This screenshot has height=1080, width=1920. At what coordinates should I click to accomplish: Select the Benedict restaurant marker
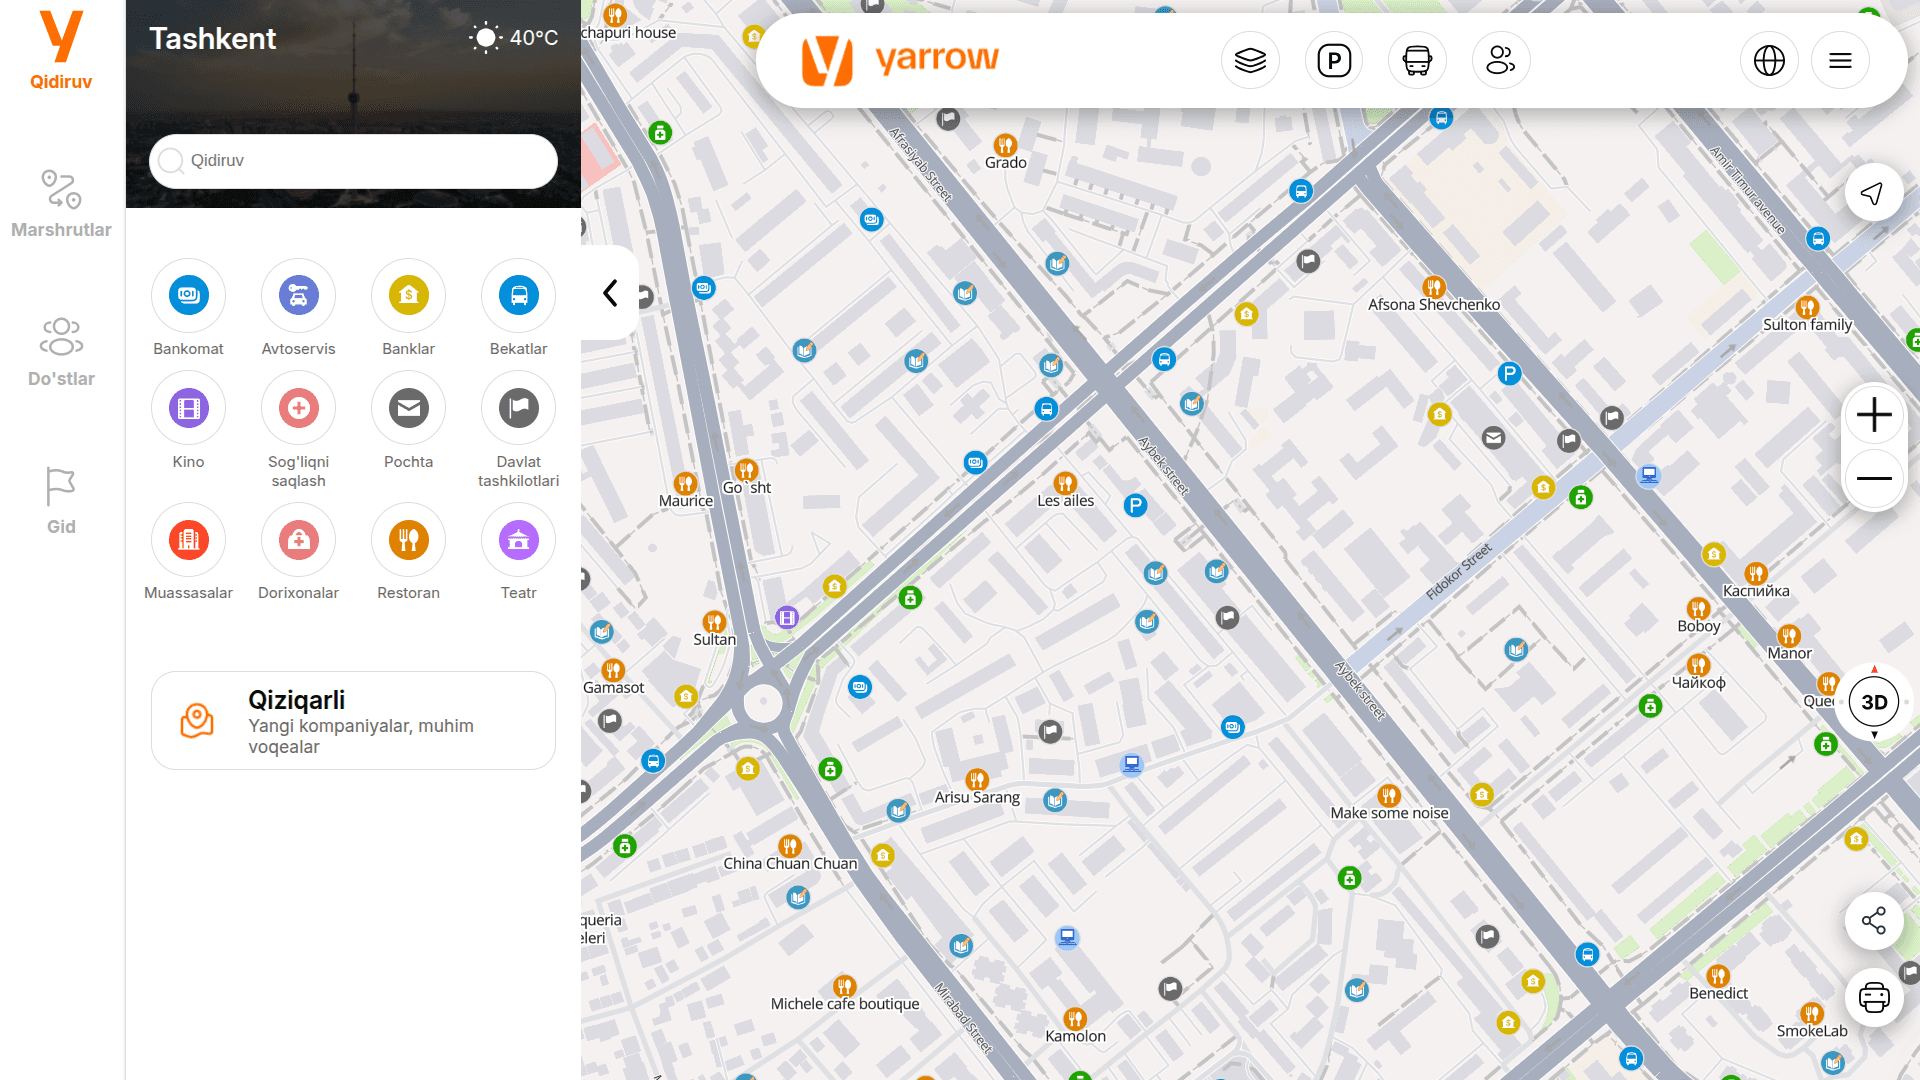(x=1718, y=976)
